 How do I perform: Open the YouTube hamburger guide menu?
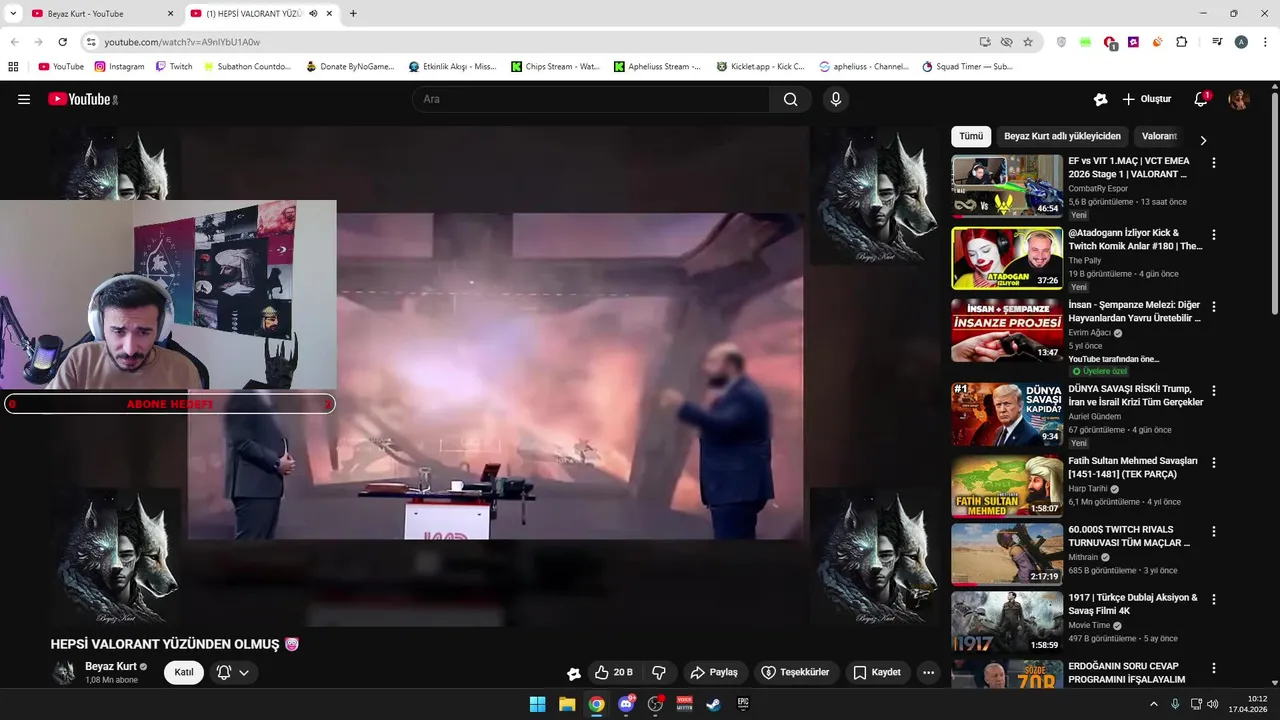(x=24, y=99)
